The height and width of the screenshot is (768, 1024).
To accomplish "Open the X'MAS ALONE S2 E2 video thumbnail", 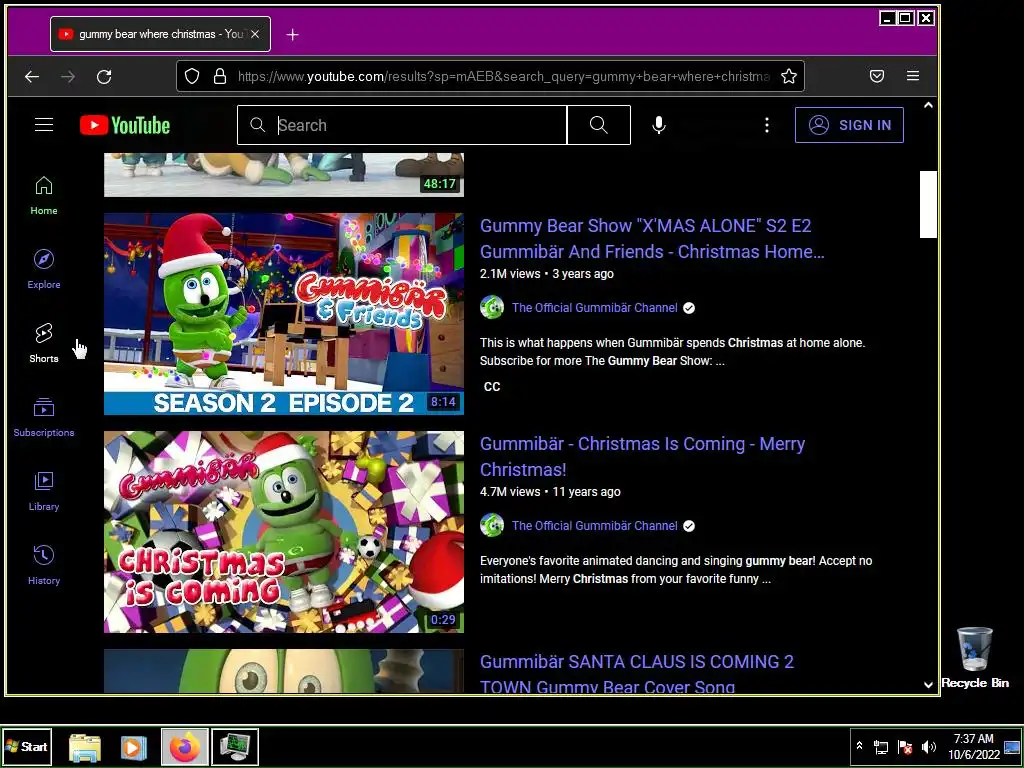I will pyautogui.click(x=284, y=313).
